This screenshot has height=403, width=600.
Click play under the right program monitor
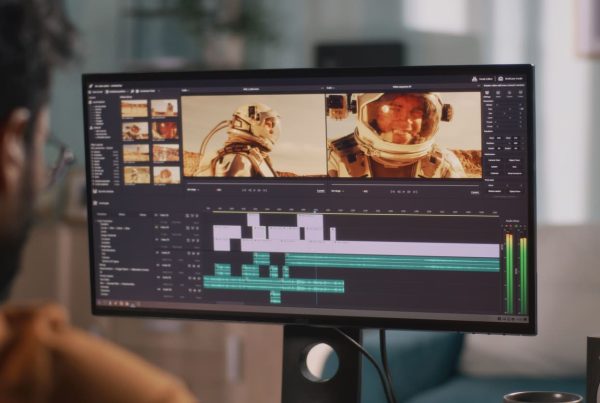click(x=403, y=191)
